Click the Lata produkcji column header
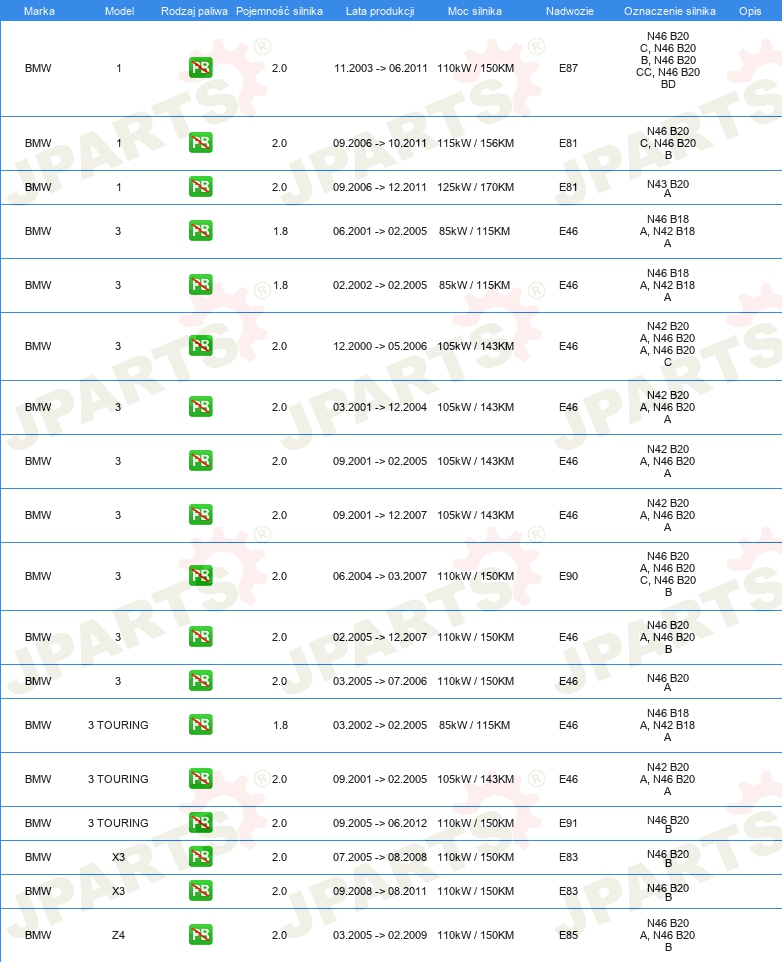Viewport: 782px width, 962px height. tap(380, 11)
